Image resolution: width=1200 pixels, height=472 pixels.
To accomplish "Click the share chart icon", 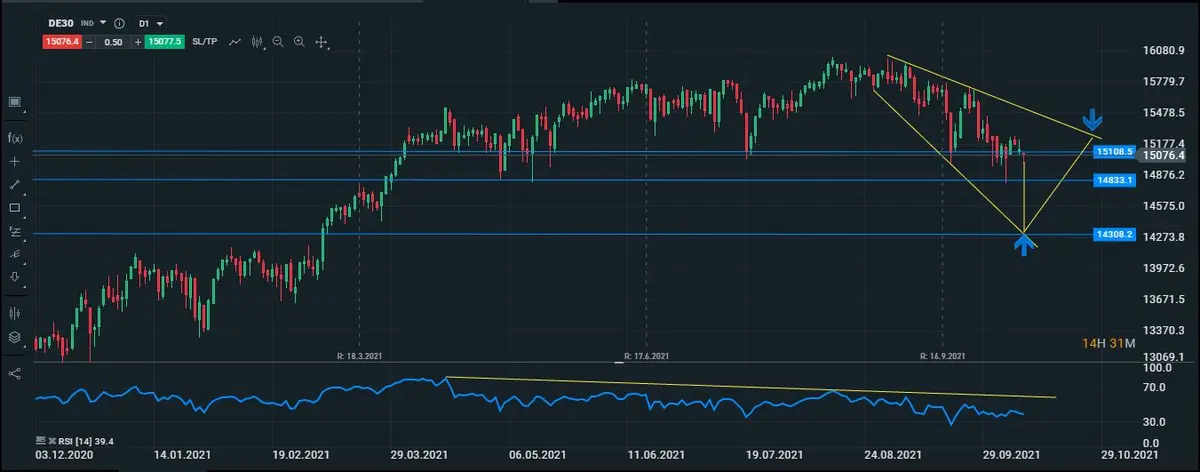I will pyautogui.click(x=15, y=373).
